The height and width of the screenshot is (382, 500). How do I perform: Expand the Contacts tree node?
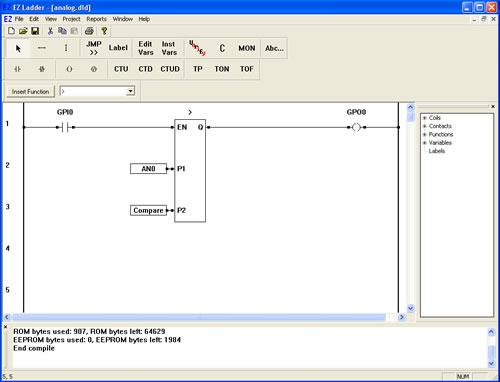click(425, 126)
